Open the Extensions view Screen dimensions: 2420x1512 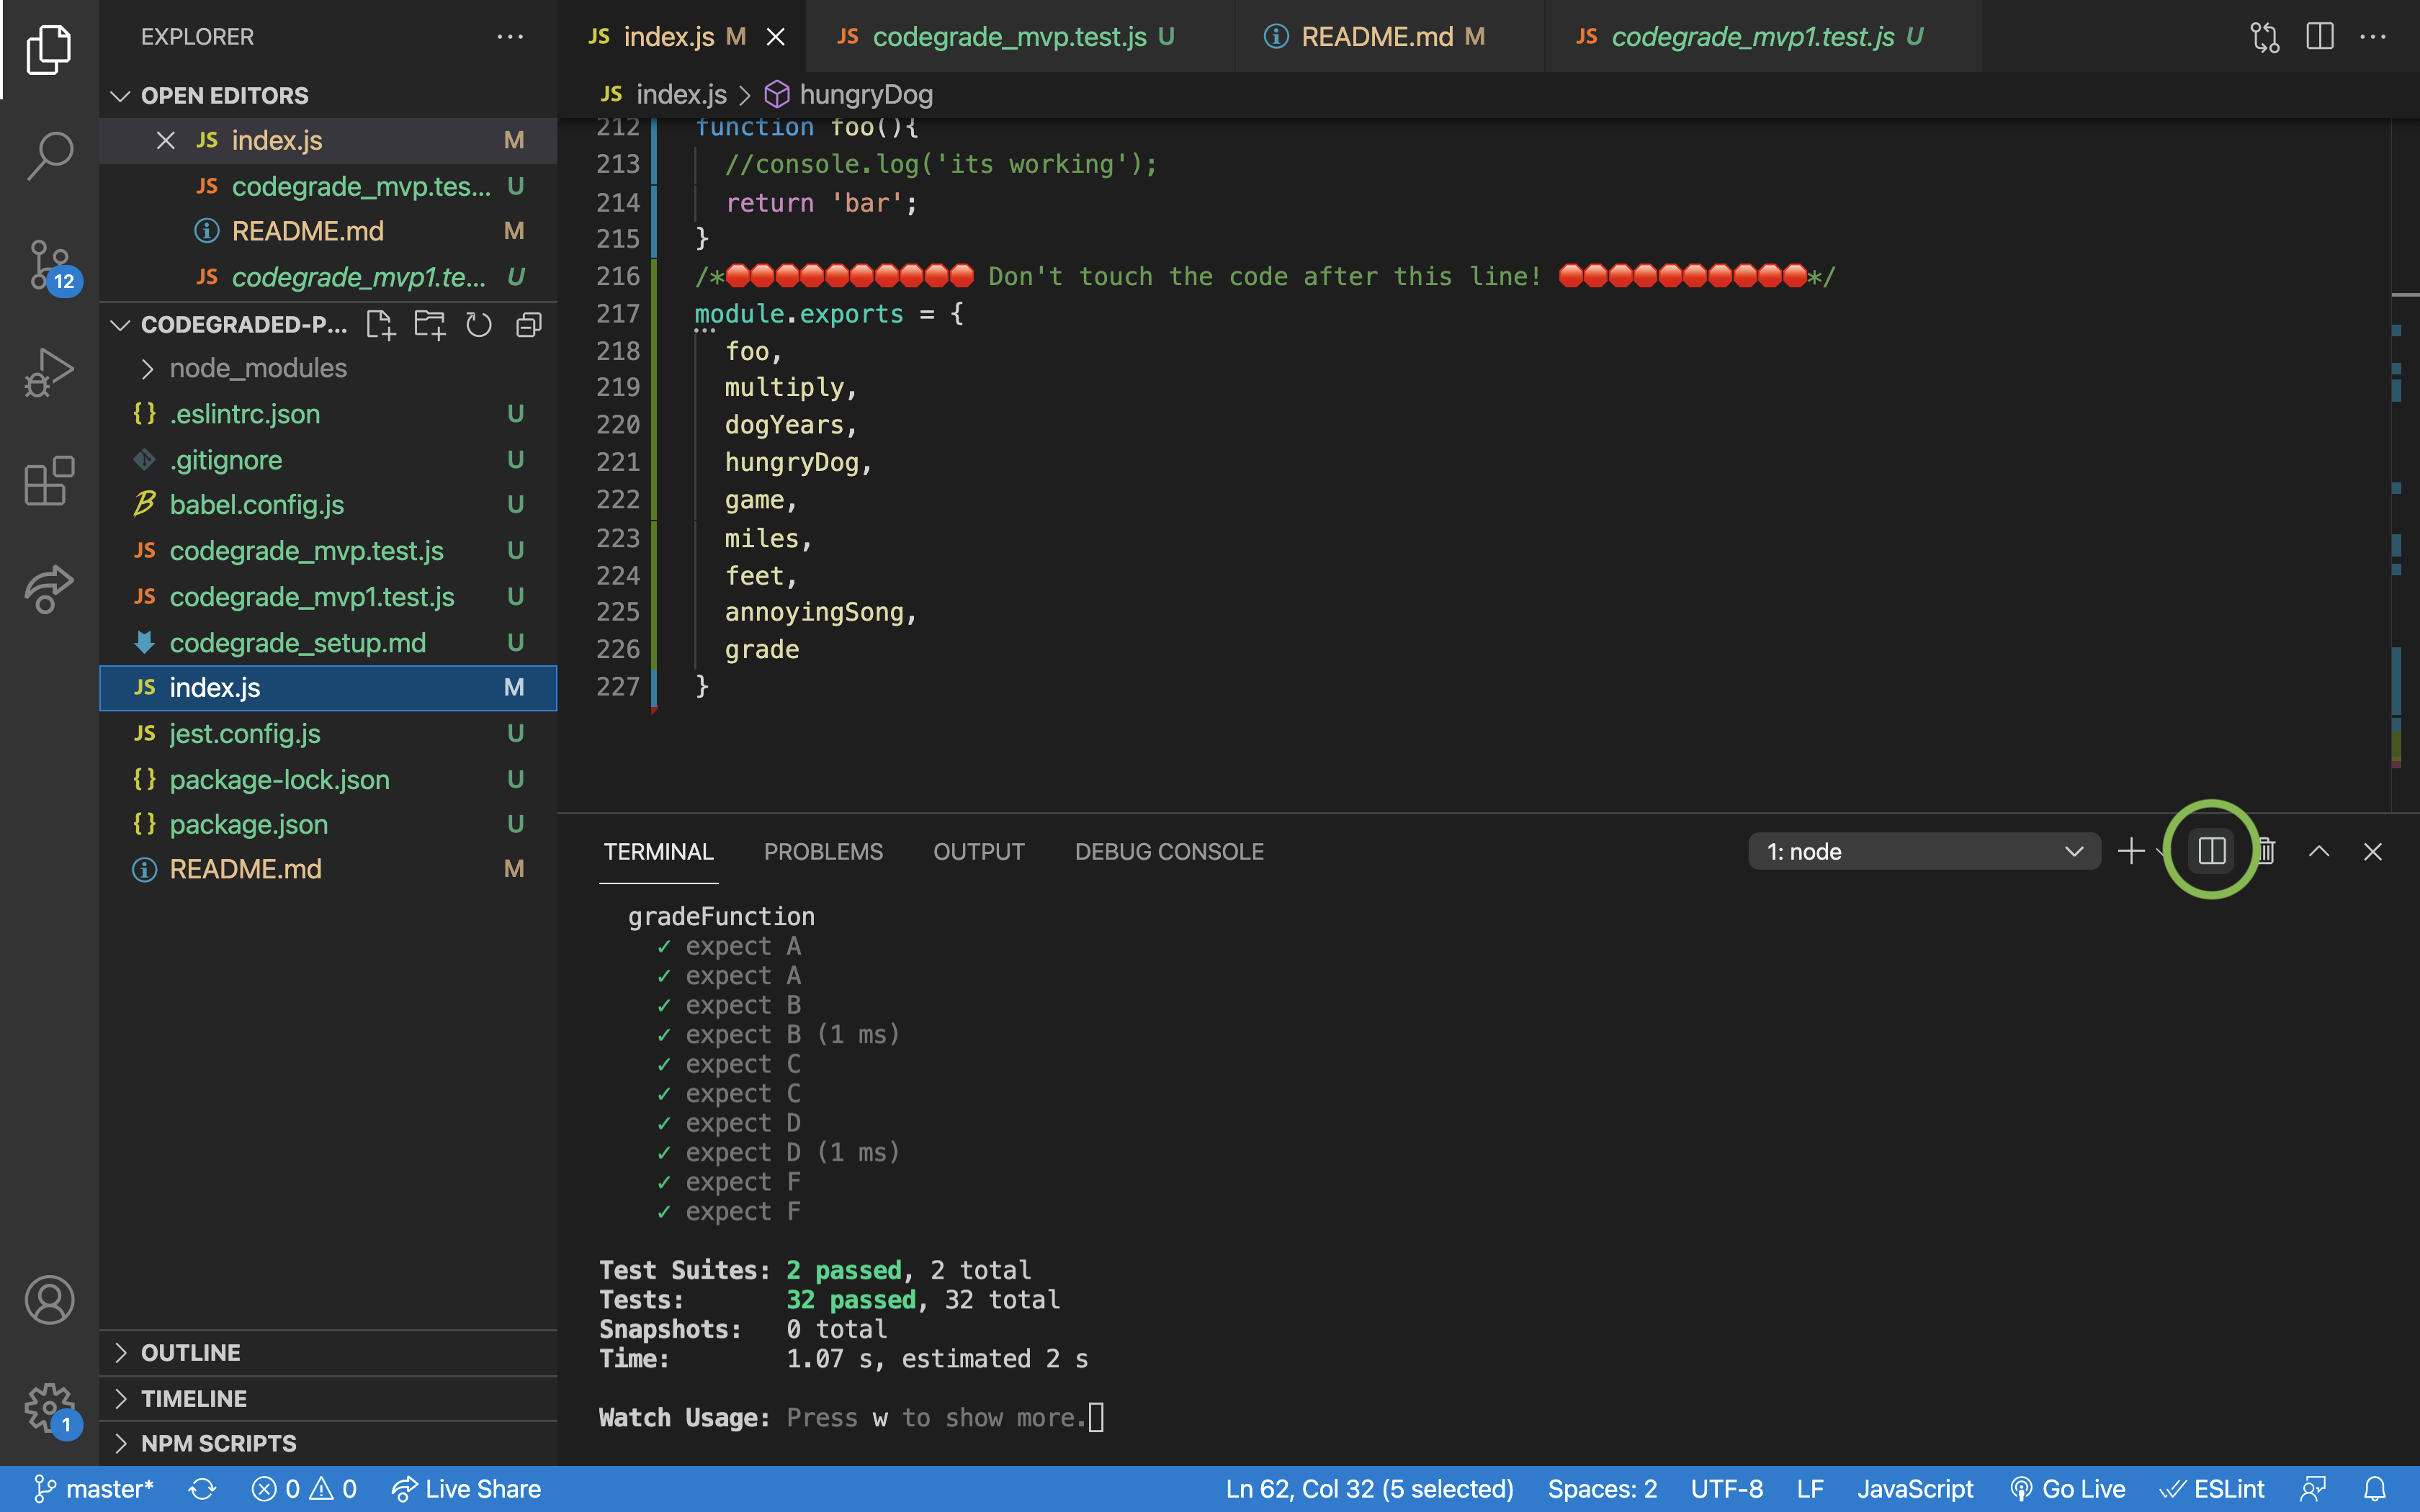tap(49, 481)
